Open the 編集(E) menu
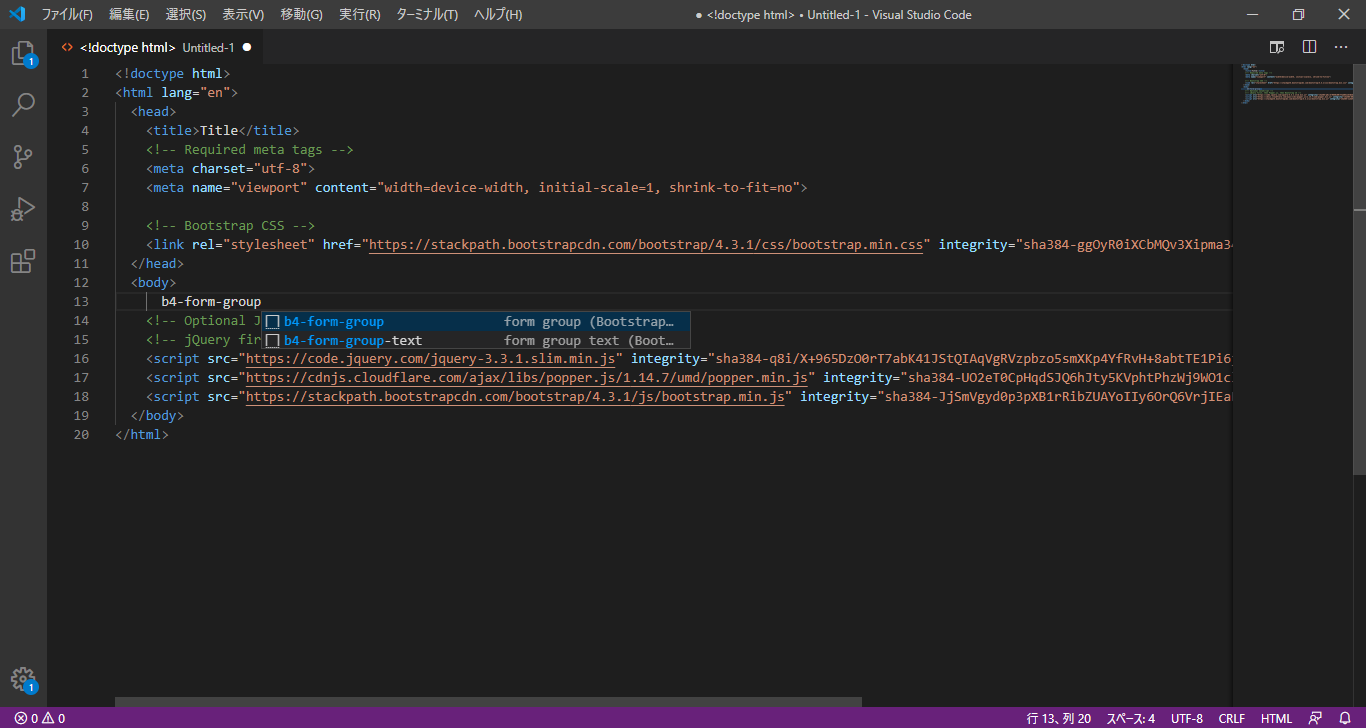The image size is (1366, 728). click(129, 14)
